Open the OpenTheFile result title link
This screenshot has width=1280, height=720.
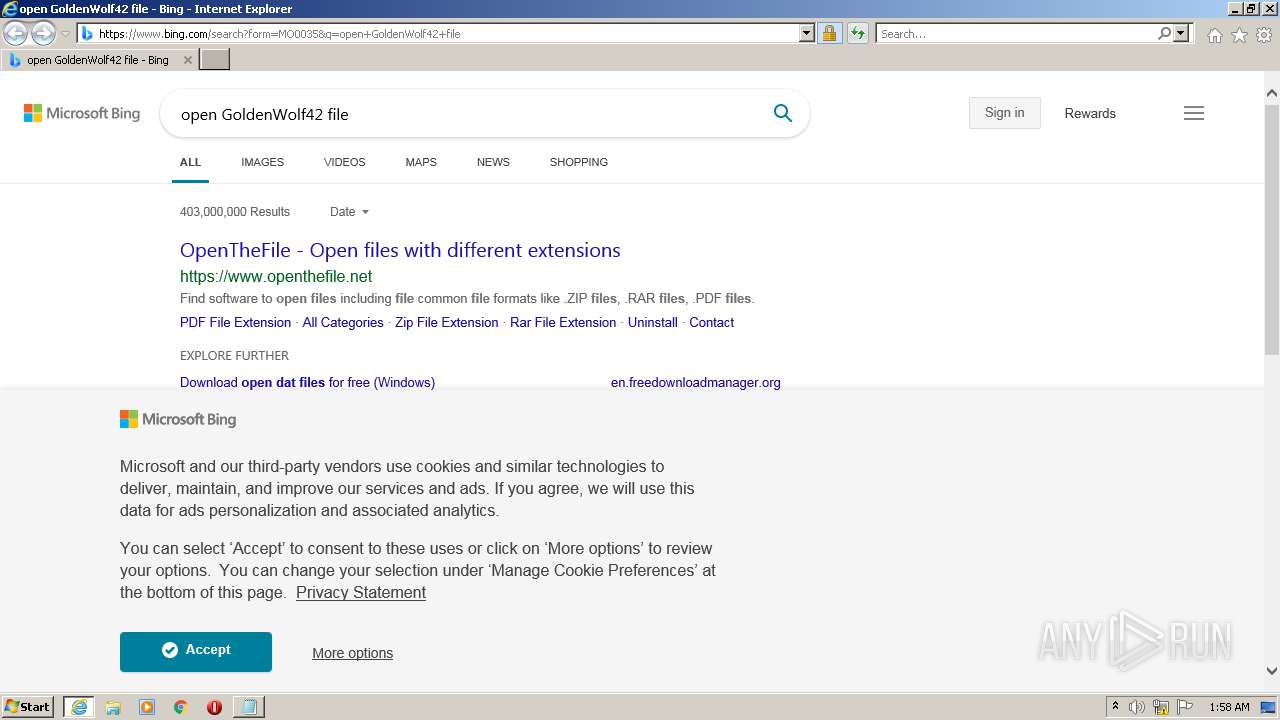point(400,250)
